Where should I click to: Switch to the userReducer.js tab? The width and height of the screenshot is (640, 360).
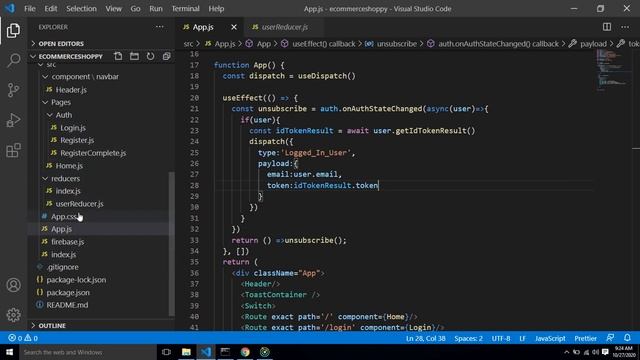point(284,27)
